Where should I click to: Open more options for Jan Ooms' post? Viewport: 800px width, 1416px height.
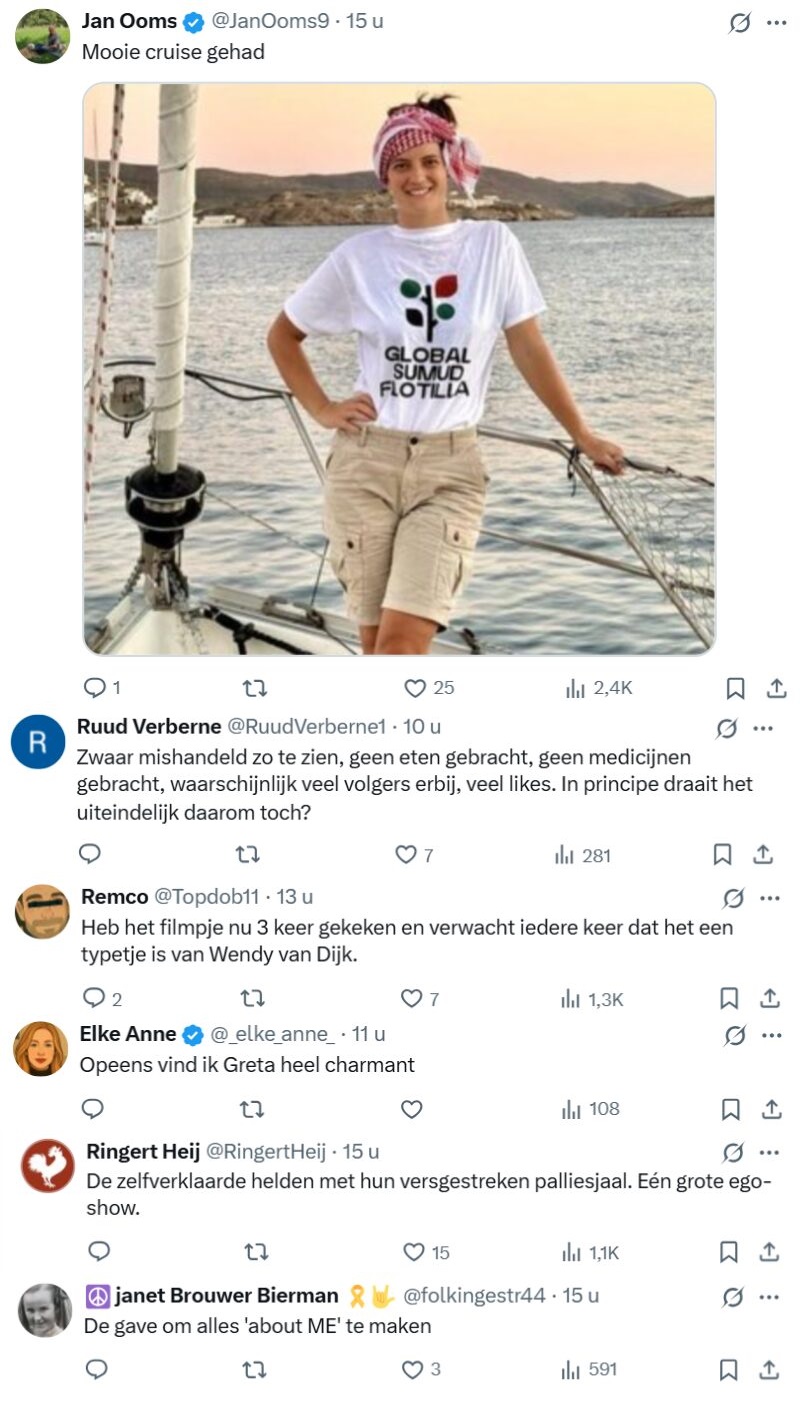click(x=776, y=23)
